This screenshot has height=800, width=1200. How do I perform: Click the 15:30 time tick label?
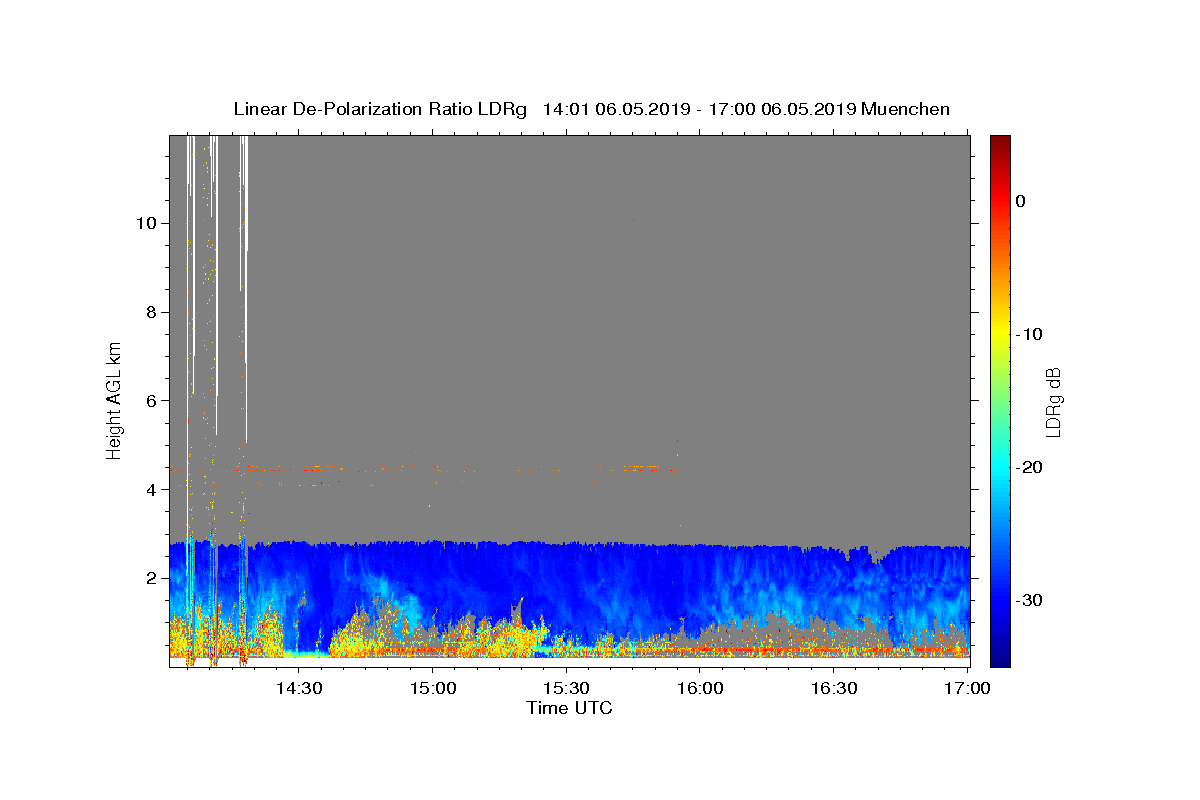coord(566,688)
